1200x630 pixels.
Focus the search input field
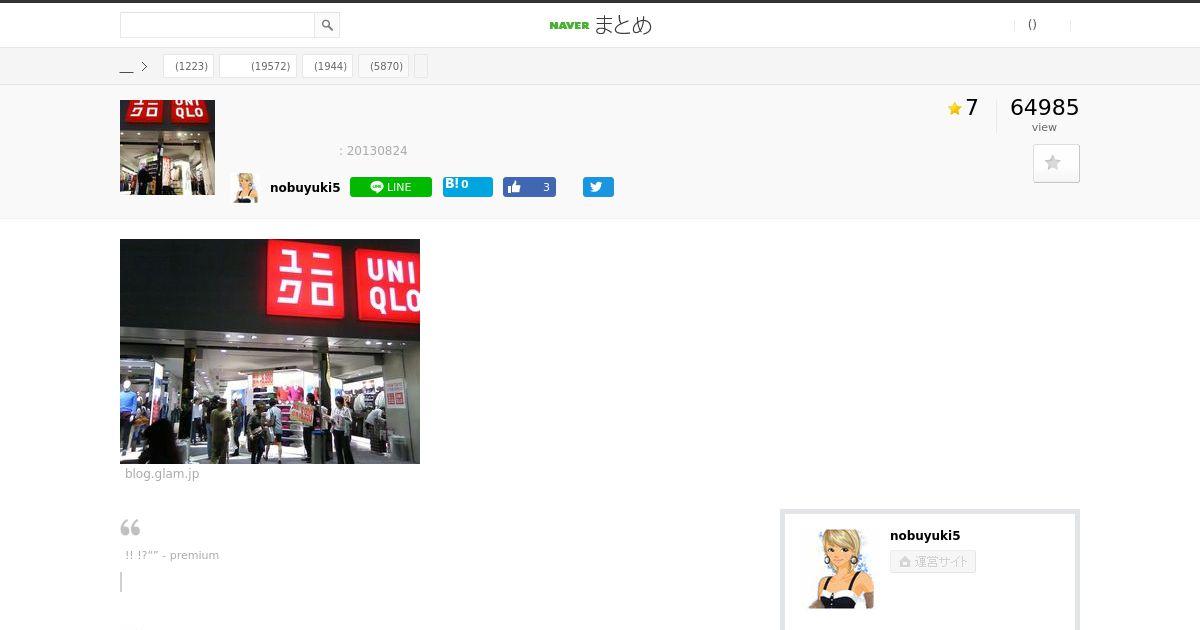pyautogui.click(x=217, y=25)
